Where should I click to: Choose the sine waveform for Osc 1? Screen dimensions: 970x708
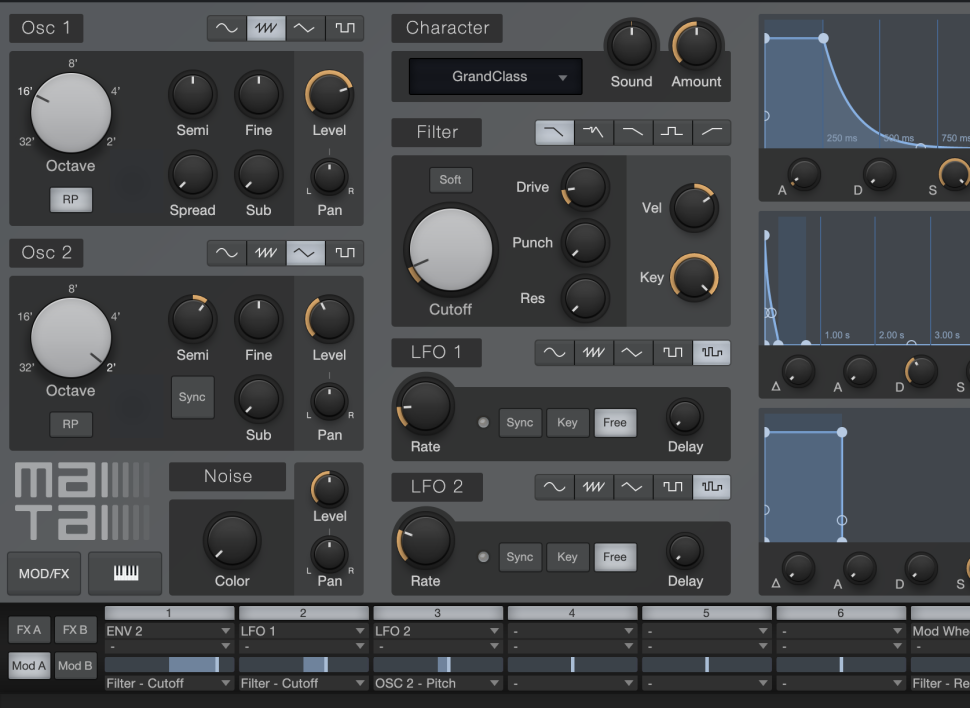pos(227,28)
